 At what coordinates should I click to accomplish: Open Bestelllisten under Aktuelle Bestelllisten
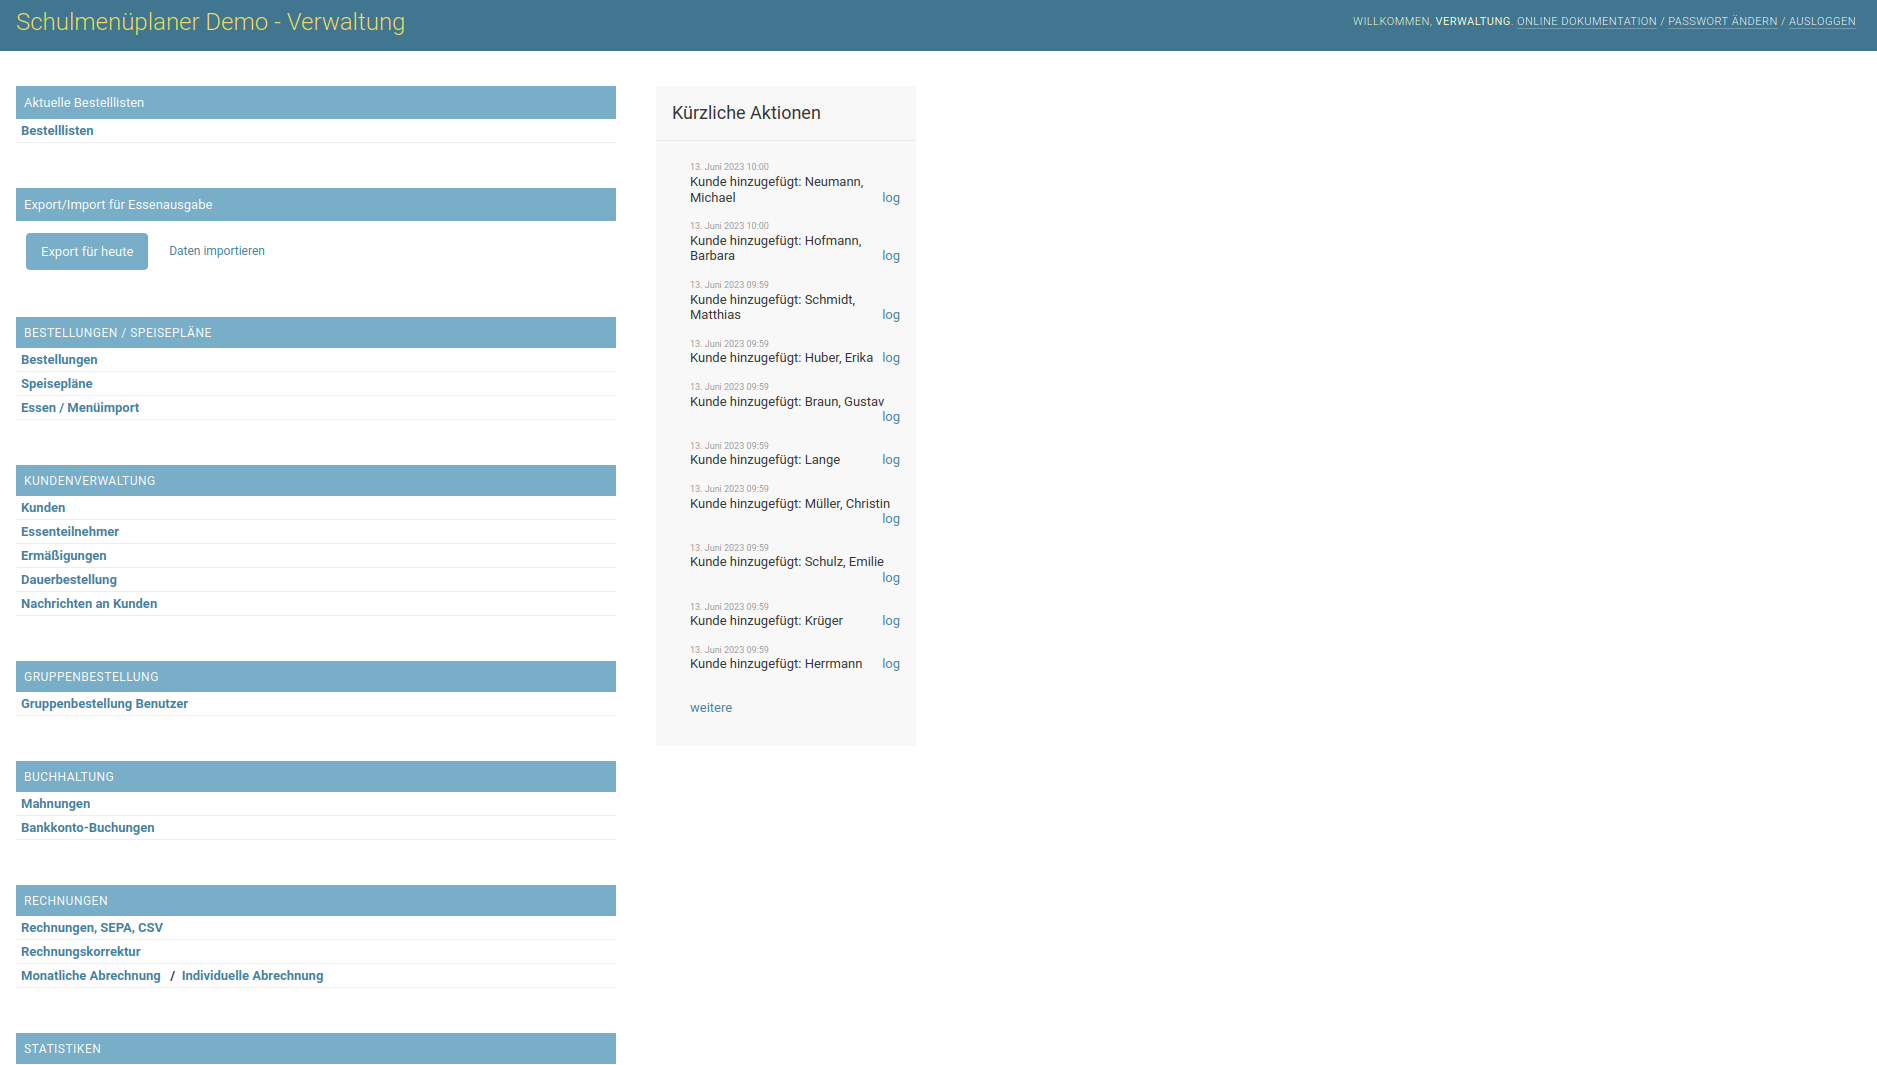coord(57,131)
